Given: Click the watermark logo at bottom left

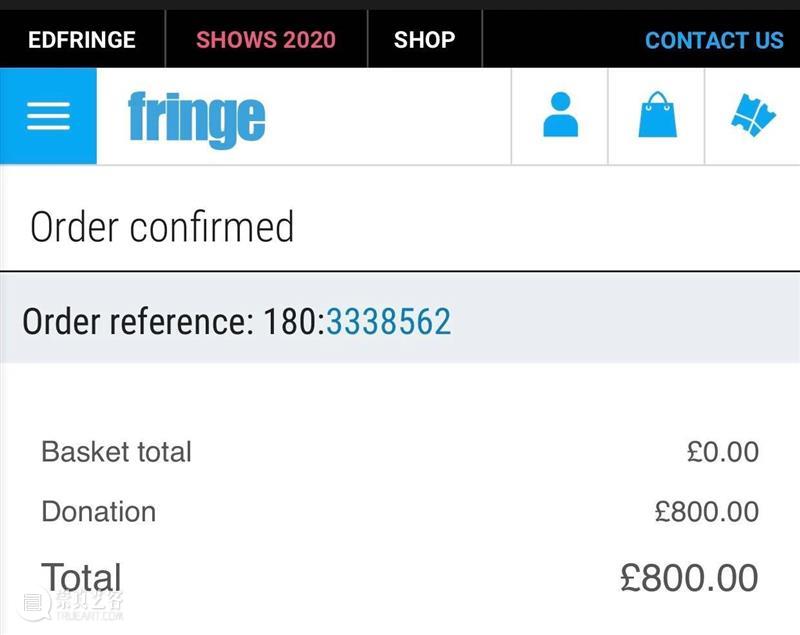Looking at the screenshot, I should tap(72, 605).
